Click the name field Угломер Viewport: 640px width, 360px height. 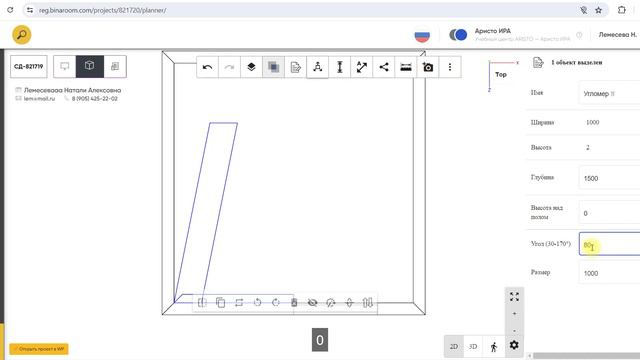coord(610,93)
